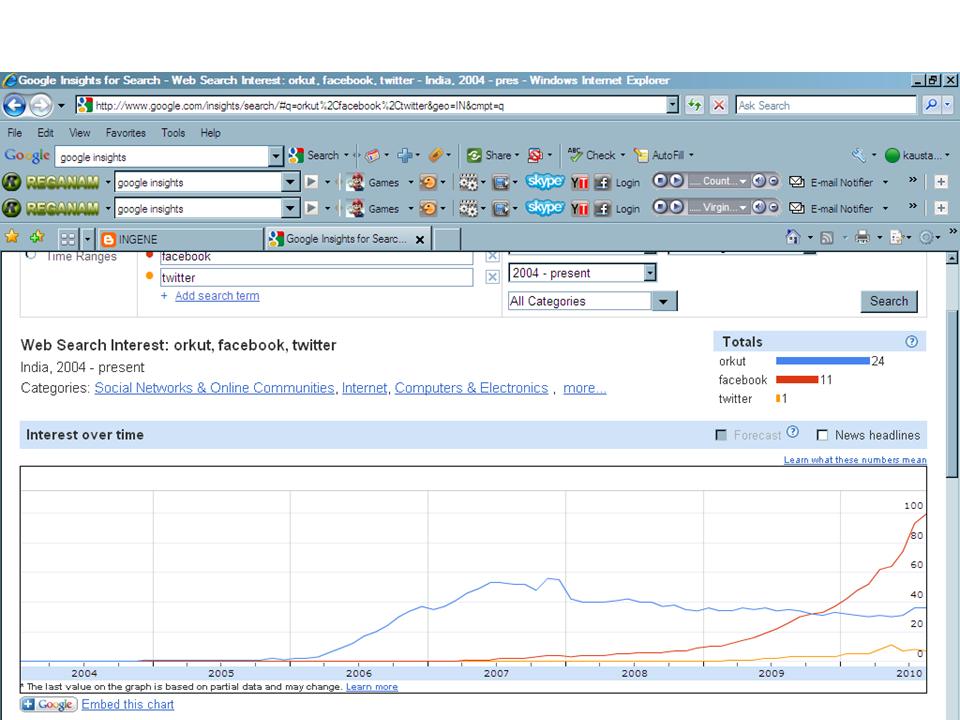Switch to the INGENE tab
960x720 pixels.
click(180, 239)
